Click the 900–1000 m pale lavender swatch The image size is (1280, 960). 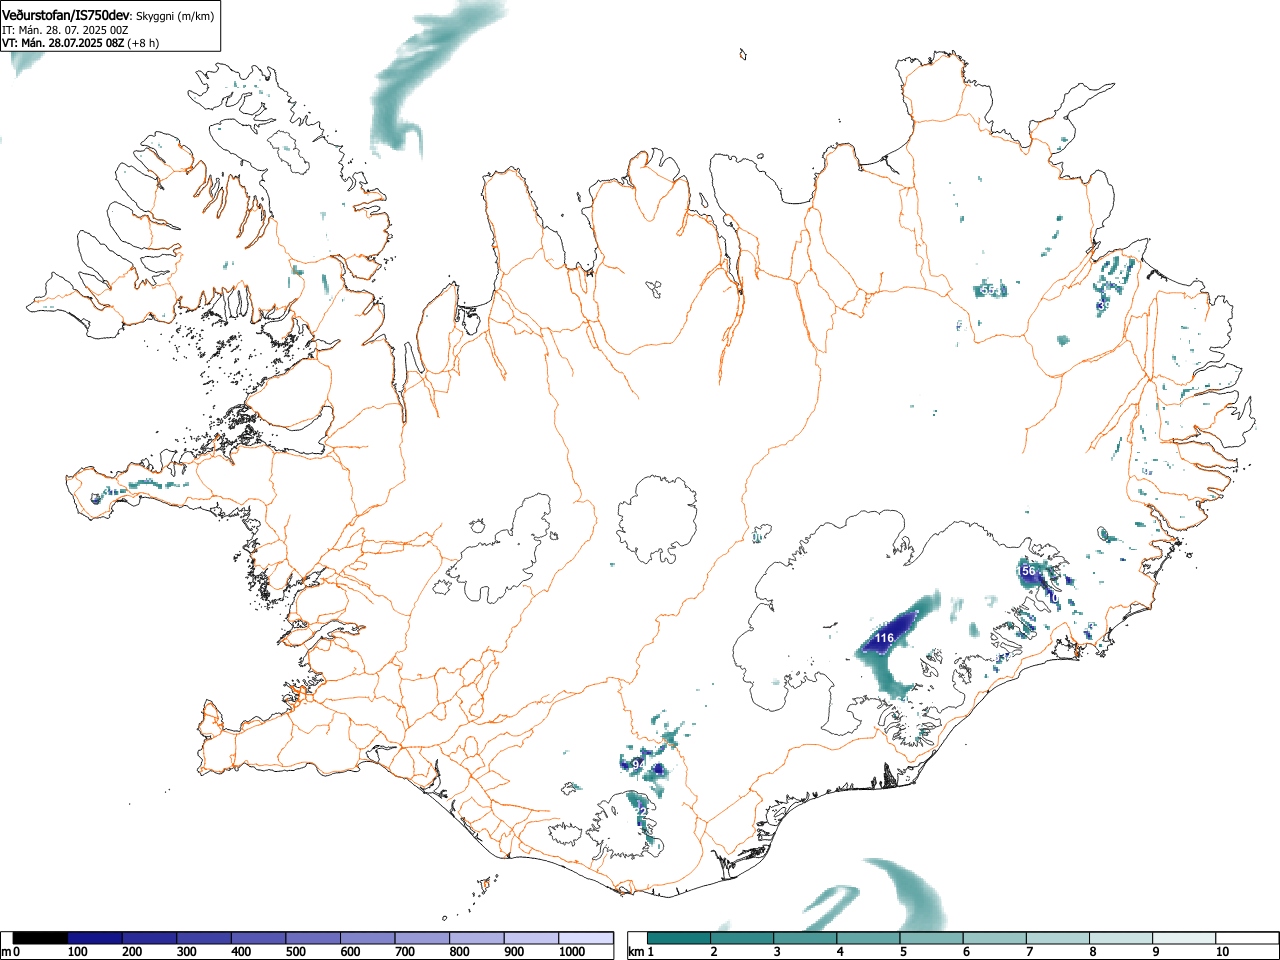(532, 938)
